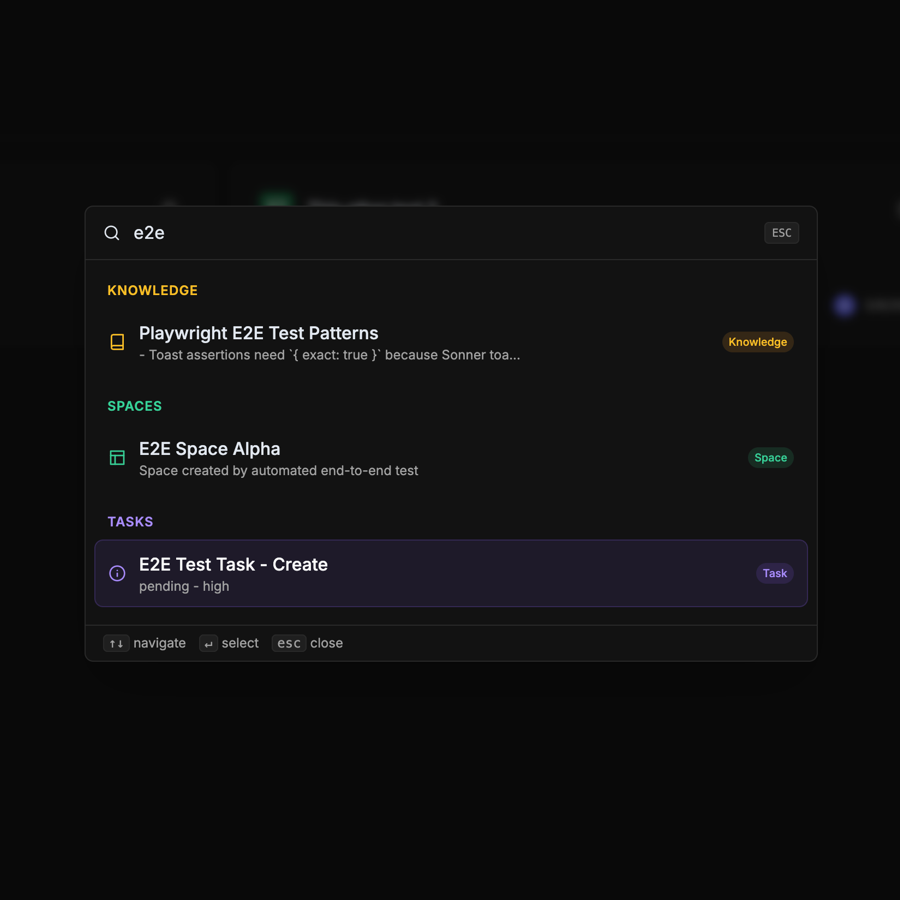Click the up-down arrows navigate key hint
This screenshot has height=900, width=900.
click(116, 643)
